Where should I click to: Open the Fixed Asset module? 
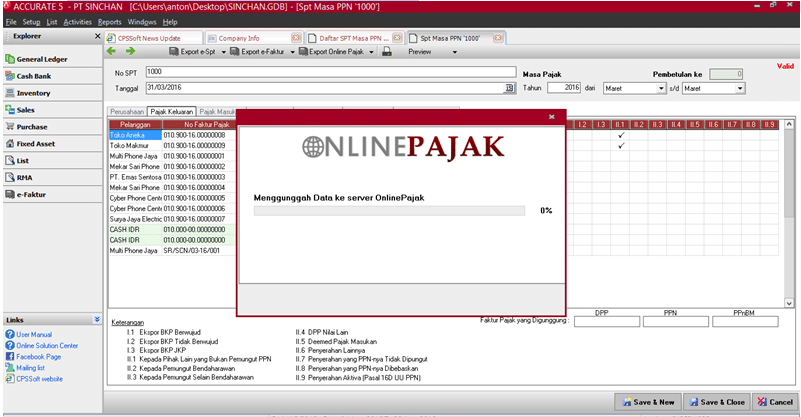click(36, 144)
